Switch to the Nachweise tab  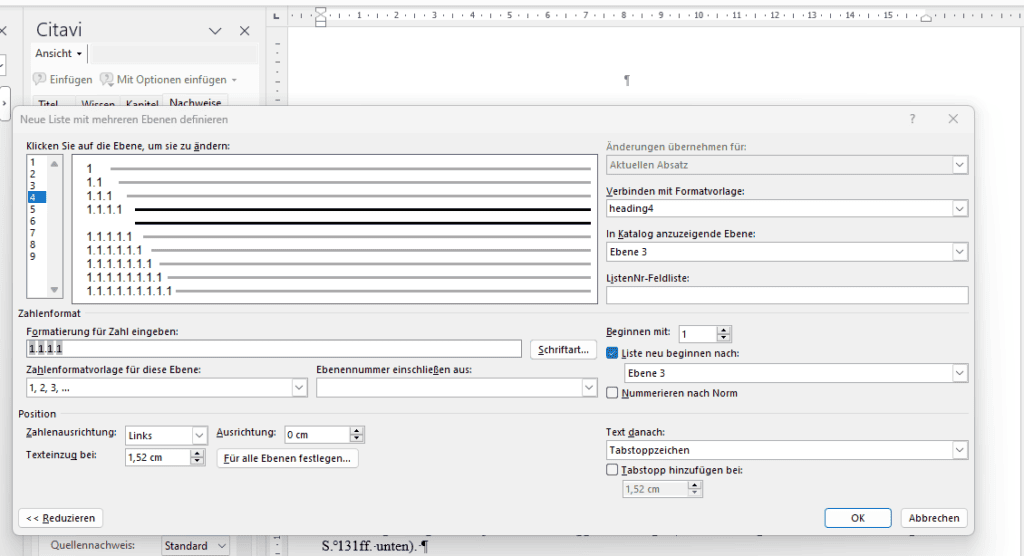(195, 102)
